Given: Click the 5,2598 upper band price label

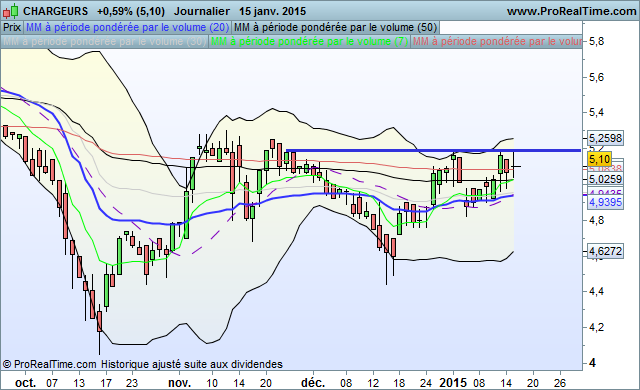Looking at the screenshot, I should [x=606, y=138].
